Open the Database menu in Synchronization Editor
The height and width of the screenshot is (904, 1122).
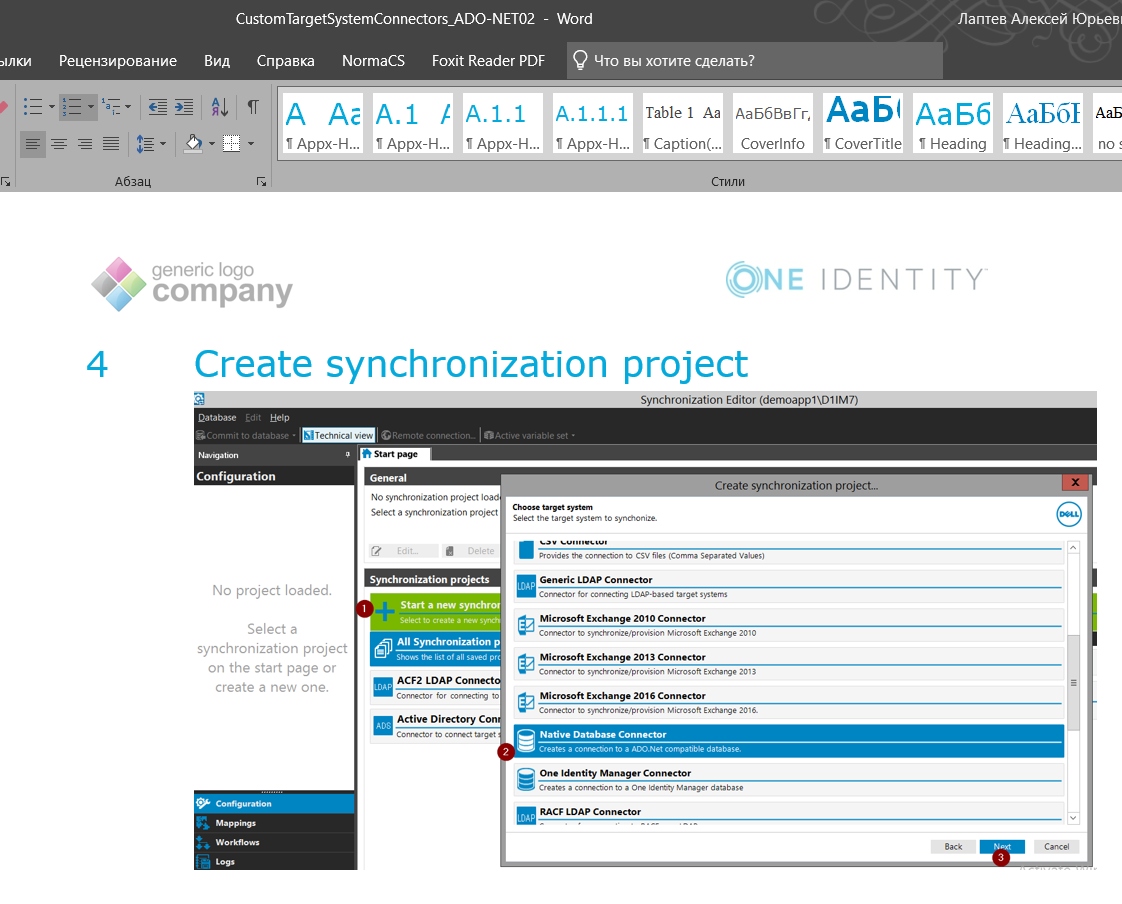tap(217, 417)
